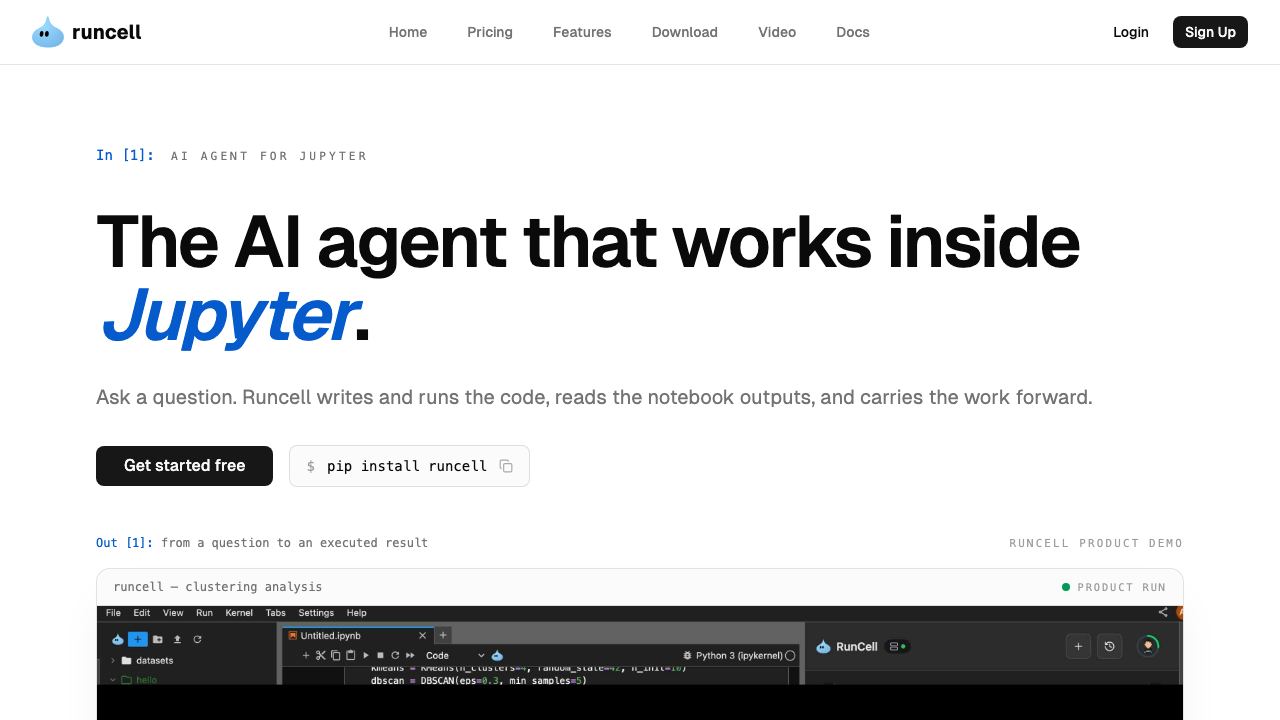Click the restart and run all icon
Image resolution: width=1280 pixels, height=720 pixels.
pyautogui.click(x=410, y=655)
